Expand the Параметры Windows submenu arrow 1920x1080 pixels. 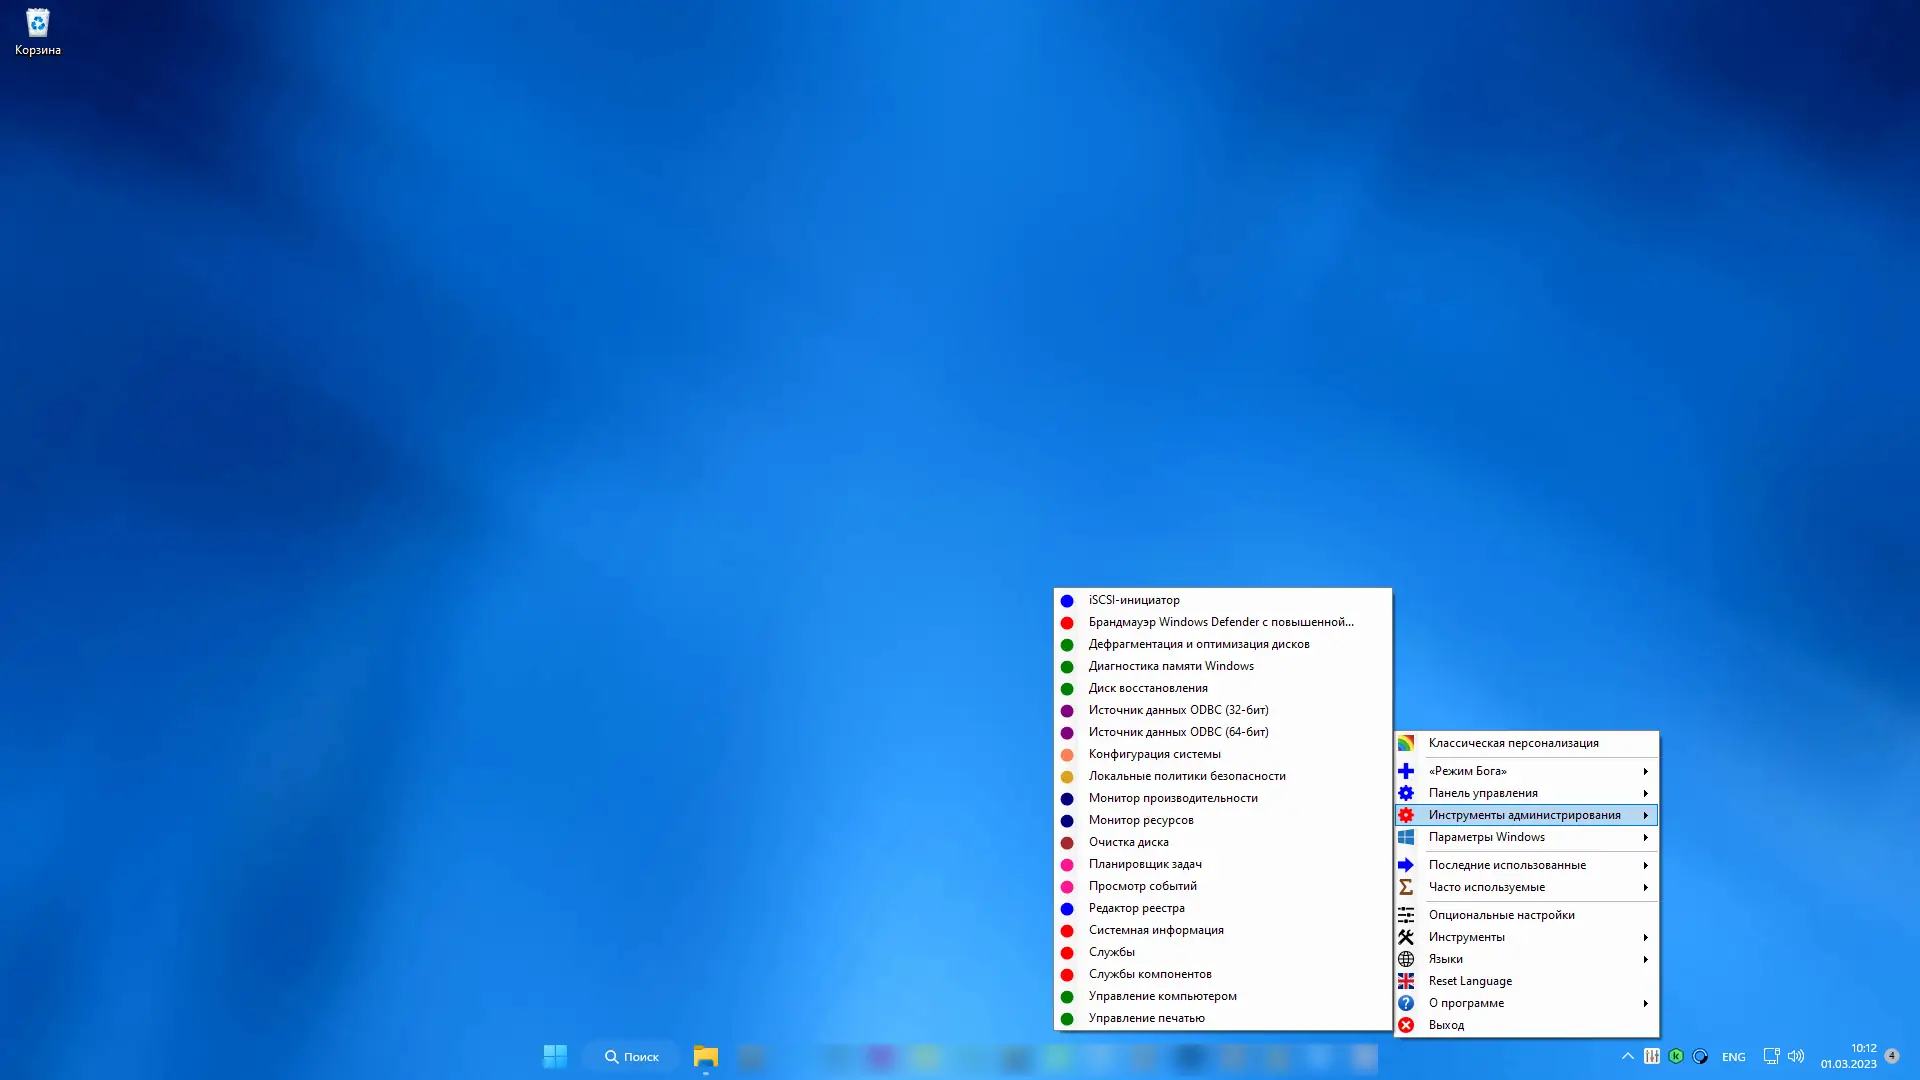1645,837
